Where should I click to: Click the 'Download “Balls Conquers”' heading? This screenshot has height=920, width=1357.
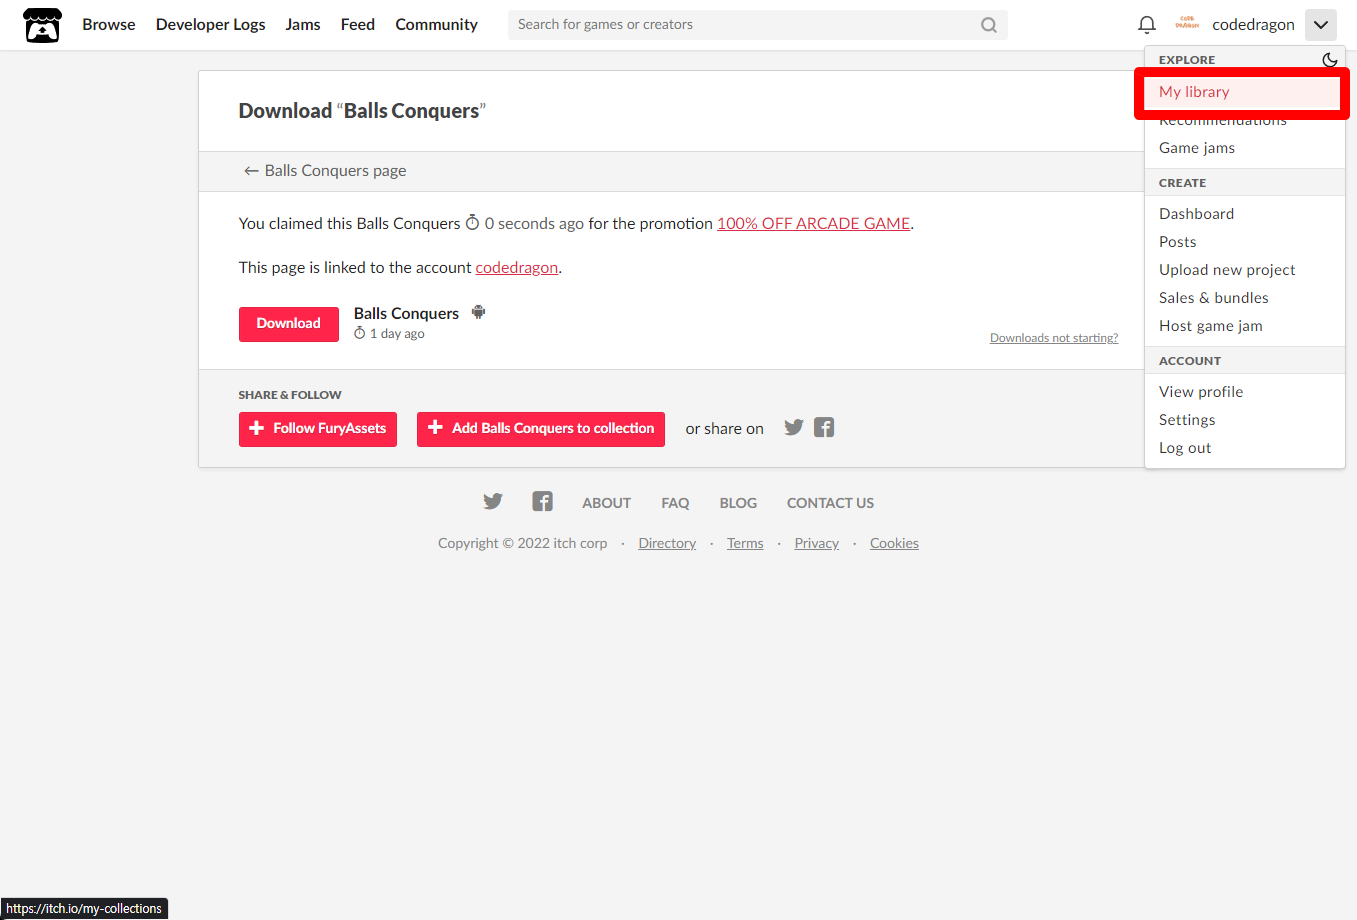[x=362, y=111]
